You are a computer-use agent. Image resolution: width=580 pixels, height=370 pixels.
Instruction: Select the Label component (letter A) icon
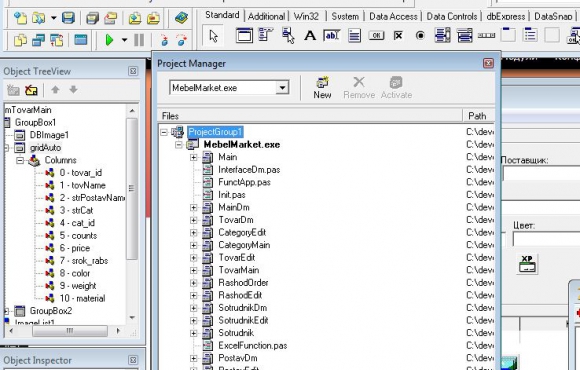click(x=310, y=36)
